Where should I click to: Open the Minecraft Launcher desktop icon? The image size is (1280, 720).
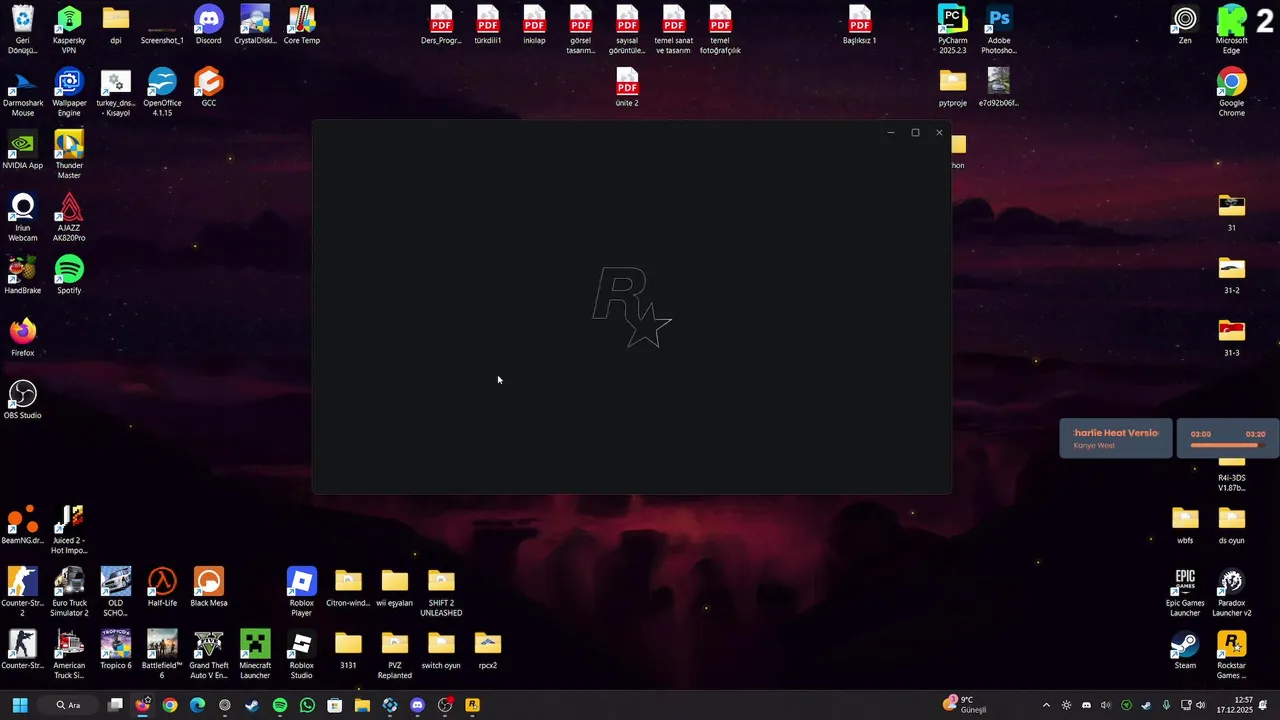click(x=255, y=654)
